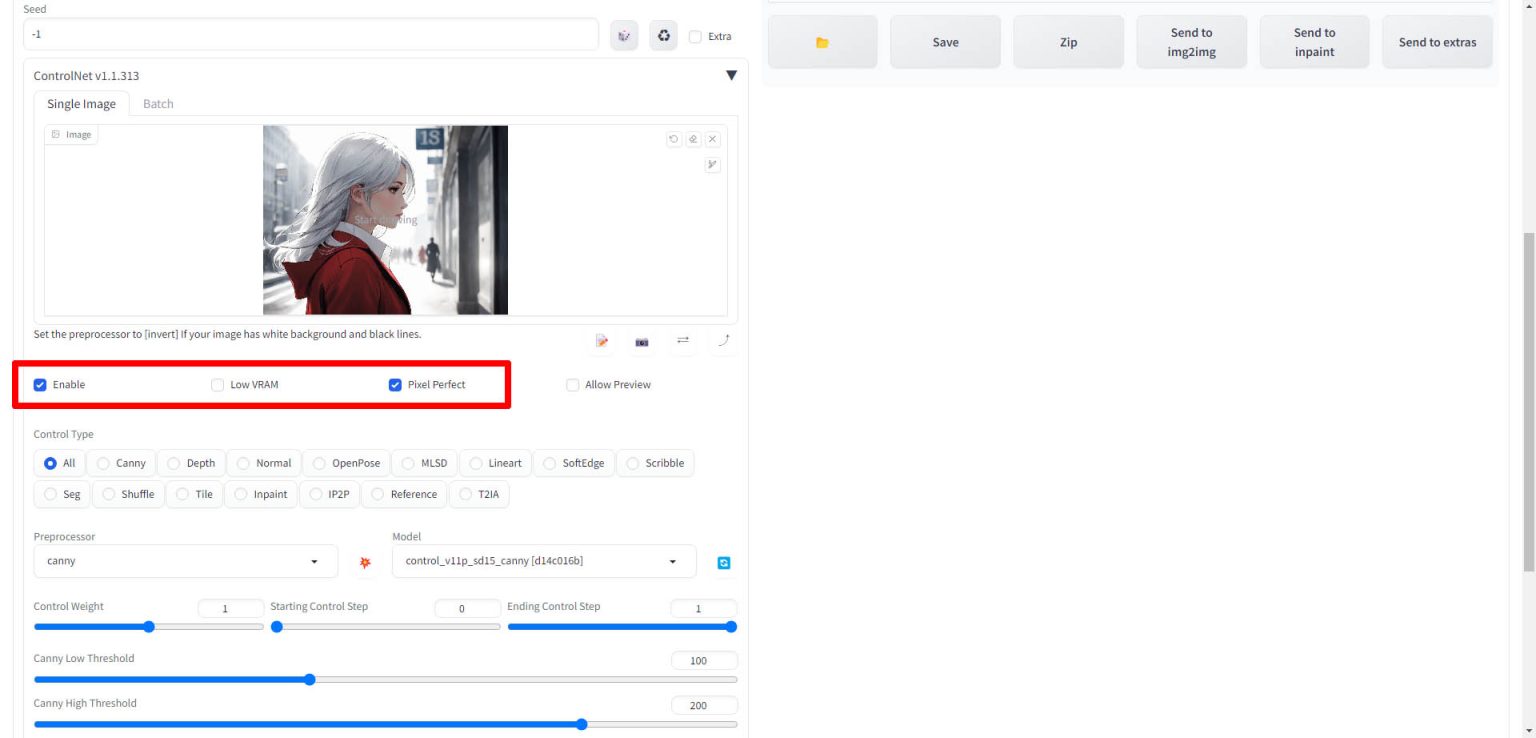Viewport: 1536px width, 738px height.
Task: Enable the Low VRAM option
Action: point(218,385)
